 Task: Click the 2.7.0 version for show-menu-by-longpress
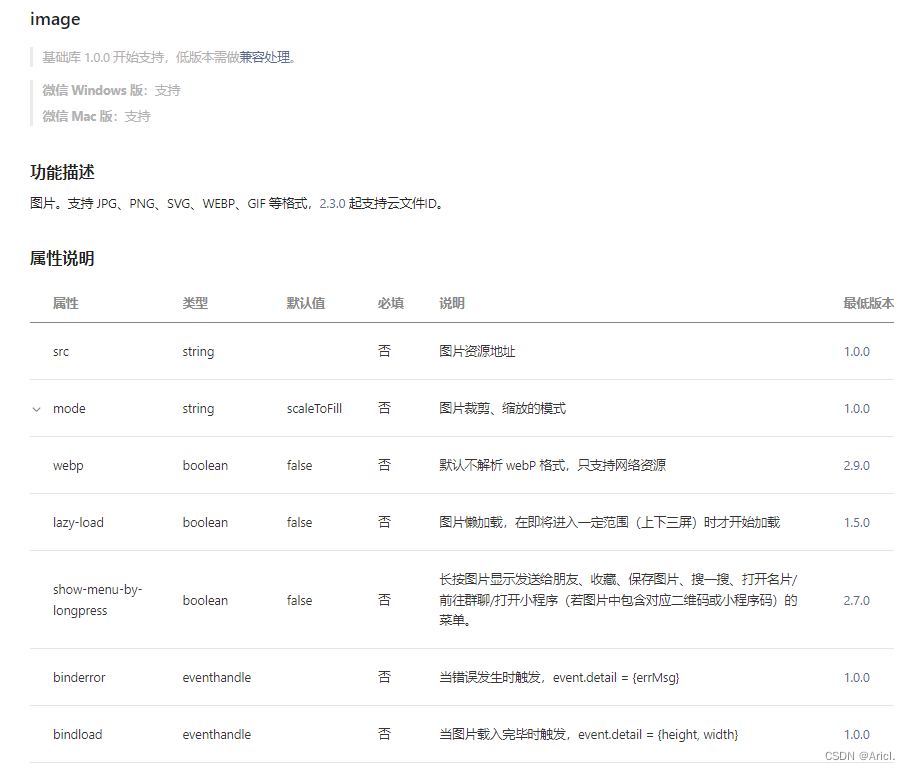tap(857, 601)
